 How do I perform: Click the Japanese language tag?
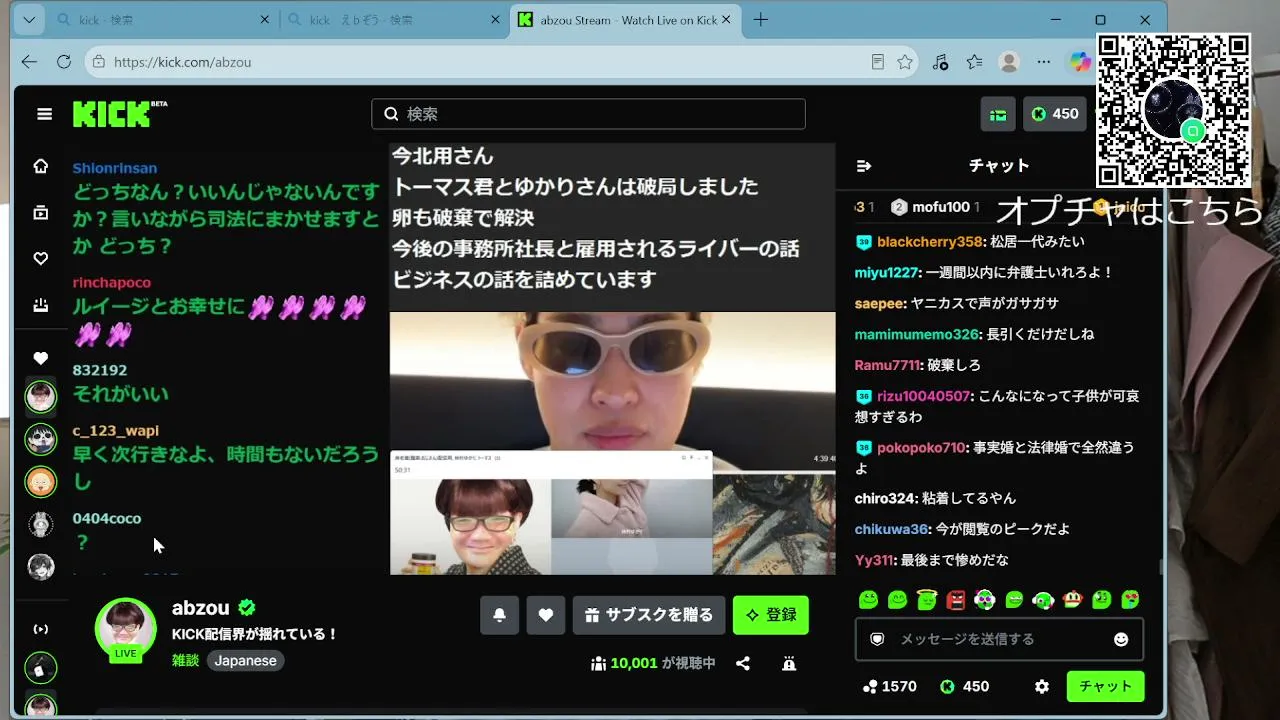[245, 661]
